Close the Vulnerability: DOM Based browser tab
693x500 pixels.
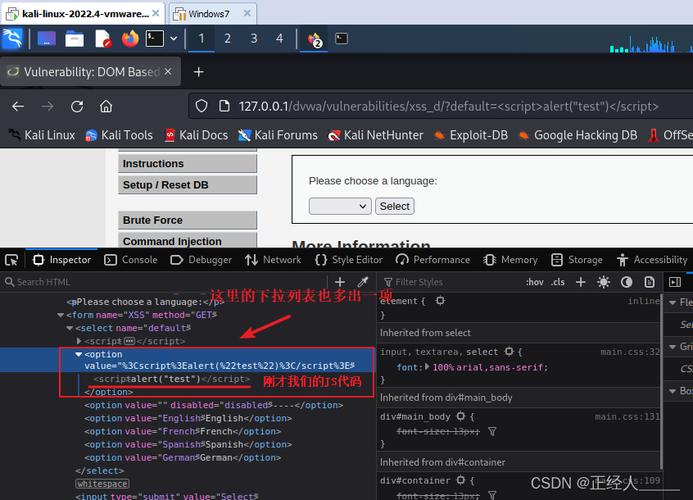click(x=168, y=71)
